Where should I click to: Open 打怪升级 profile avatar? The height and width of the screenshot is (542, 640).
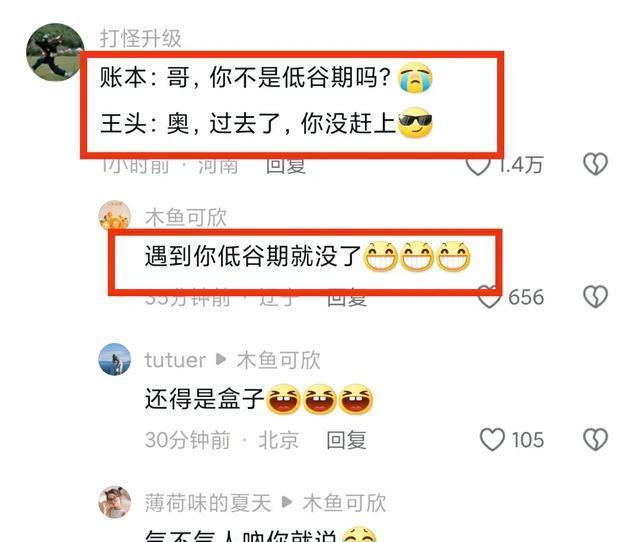[x=55, y=52]
